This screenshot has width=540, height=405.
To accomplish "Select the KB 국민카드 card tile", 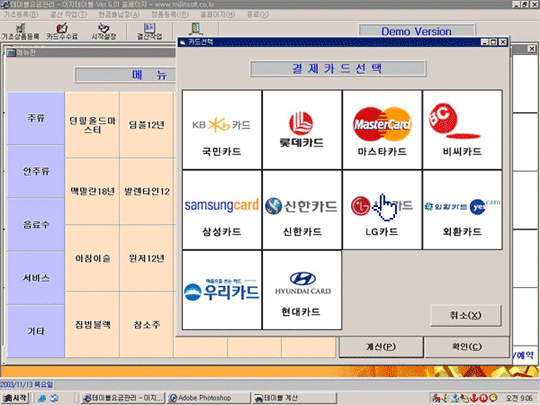I will click(x=222, y=130).
